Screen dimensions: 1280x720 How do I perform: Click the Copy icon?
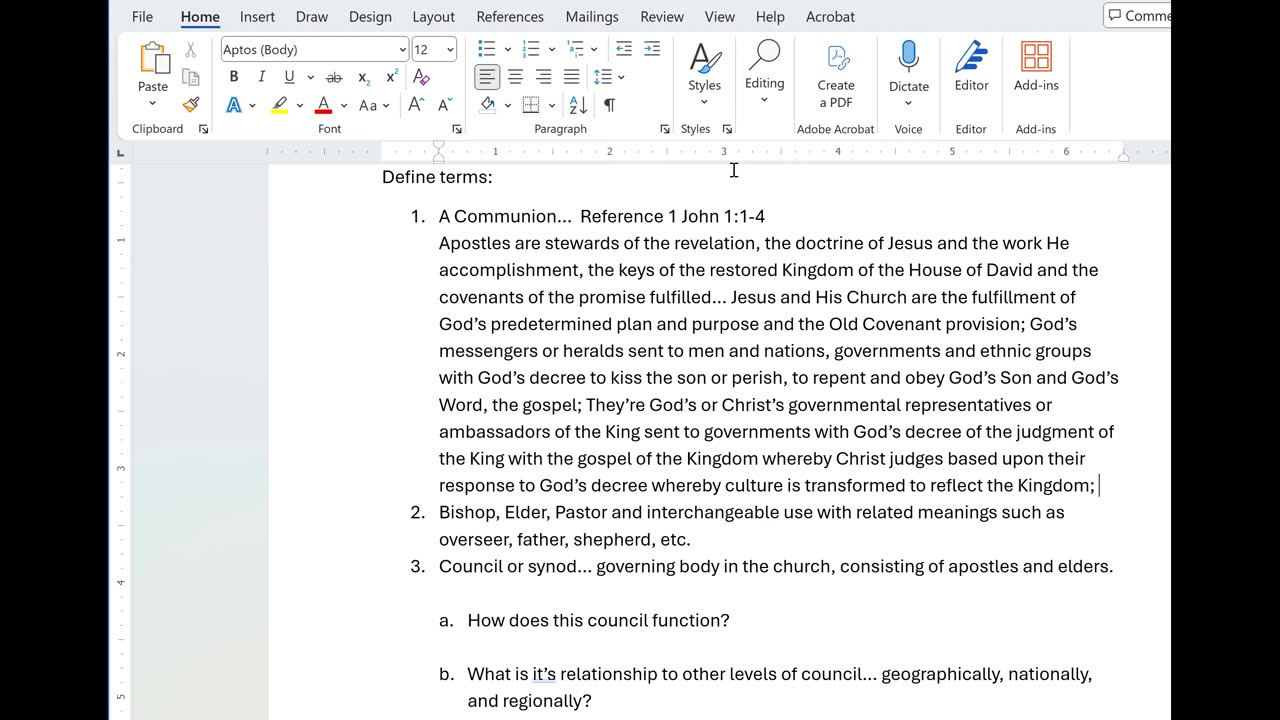190,77
